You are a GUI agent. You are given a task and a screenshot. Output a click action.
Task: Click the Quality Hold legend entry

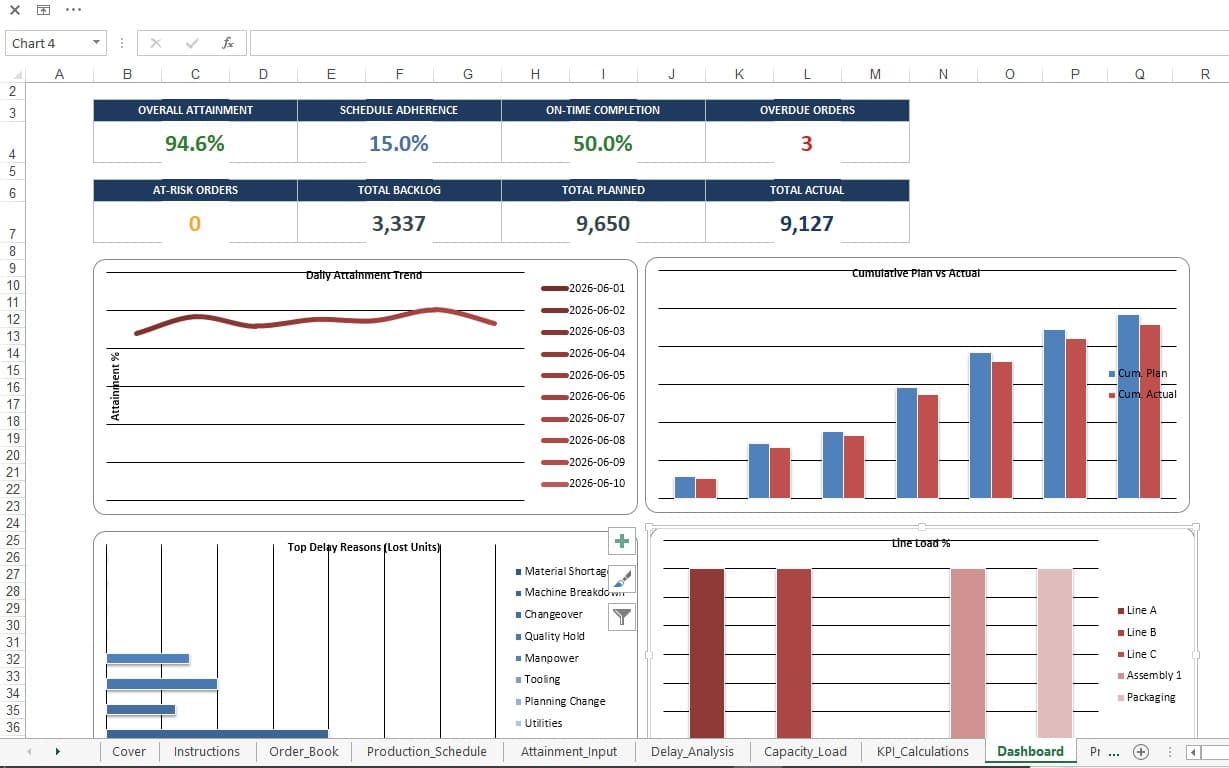549,636
